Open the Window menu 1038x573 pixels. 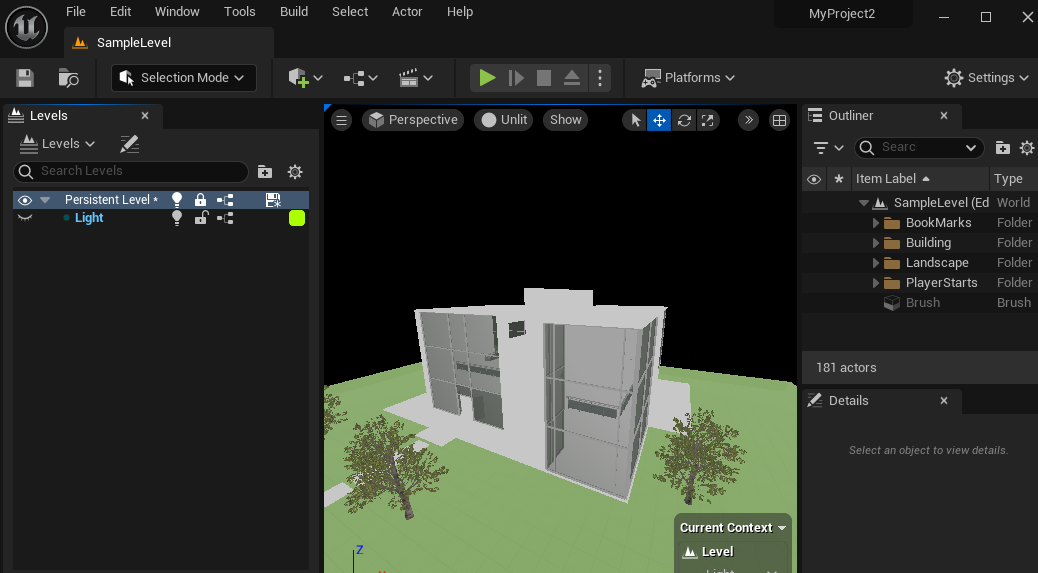pos(177,12)
